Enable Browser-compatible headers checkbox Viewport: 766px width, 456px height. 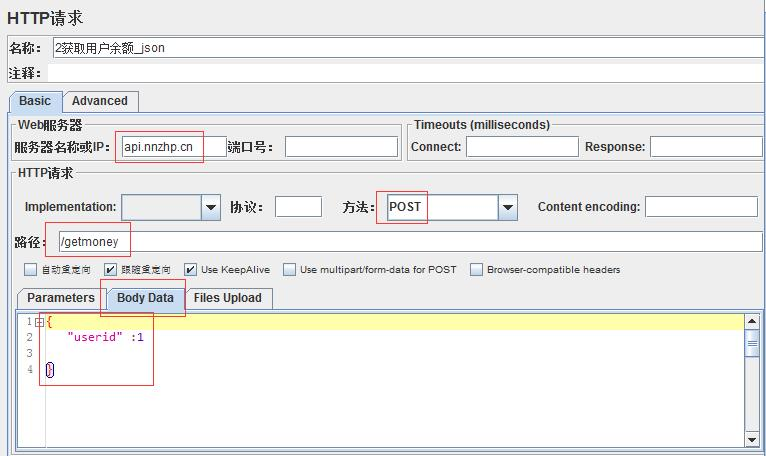point(476,270)
